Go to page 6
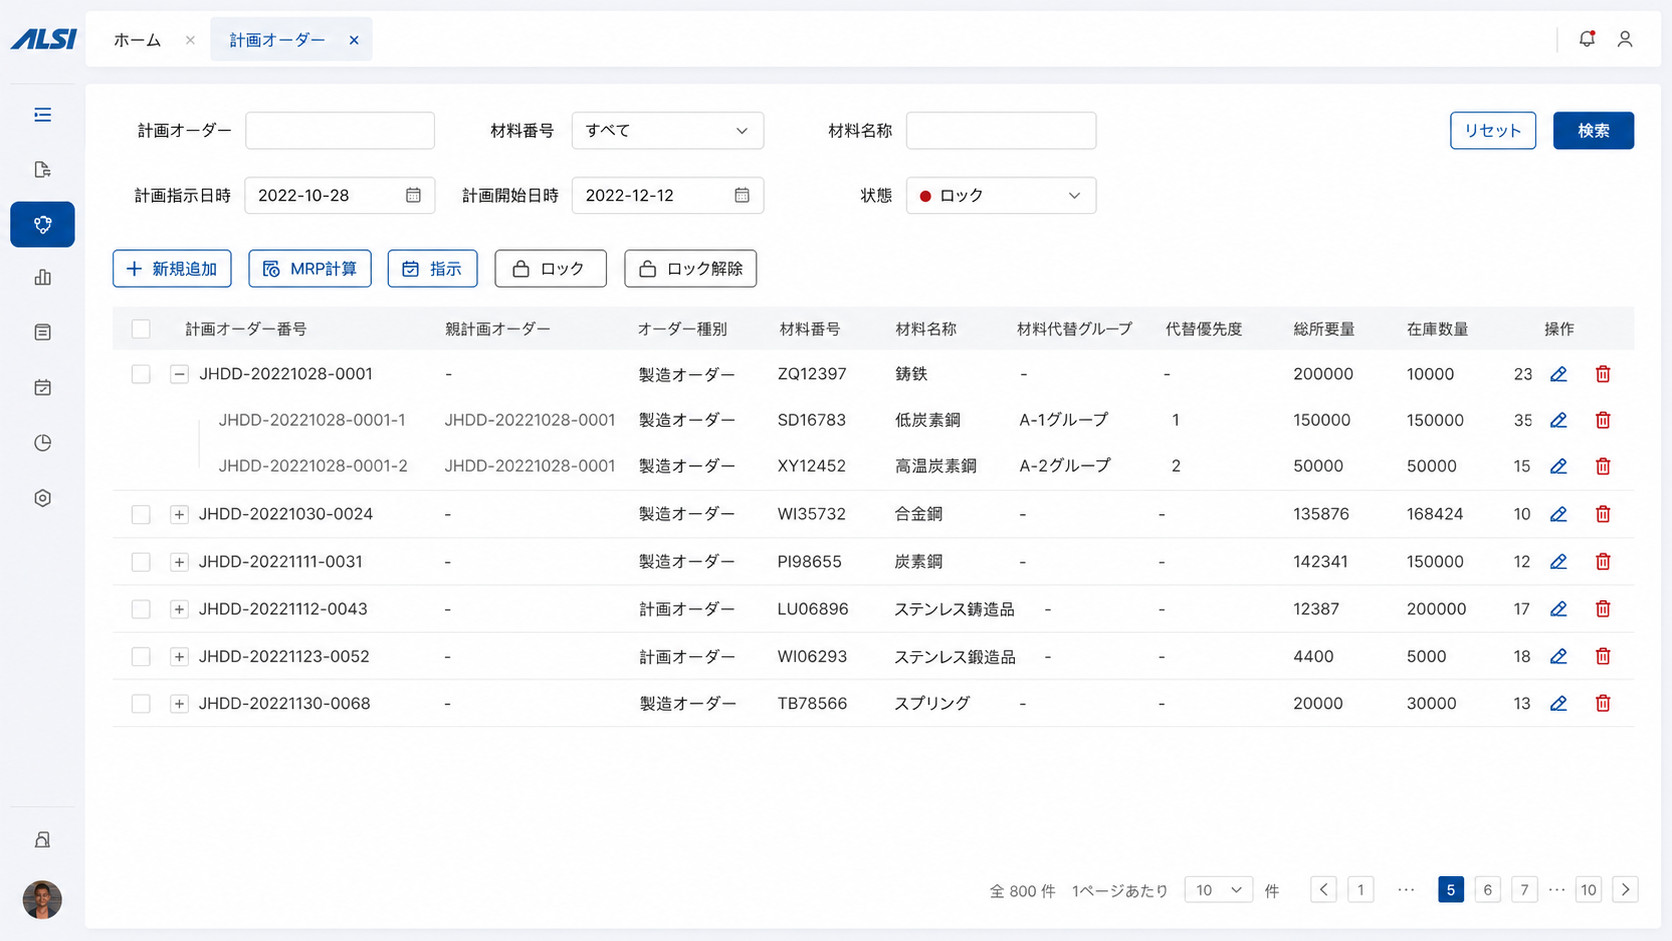Screen dimensions: 1672x941 click(1487, 890)
